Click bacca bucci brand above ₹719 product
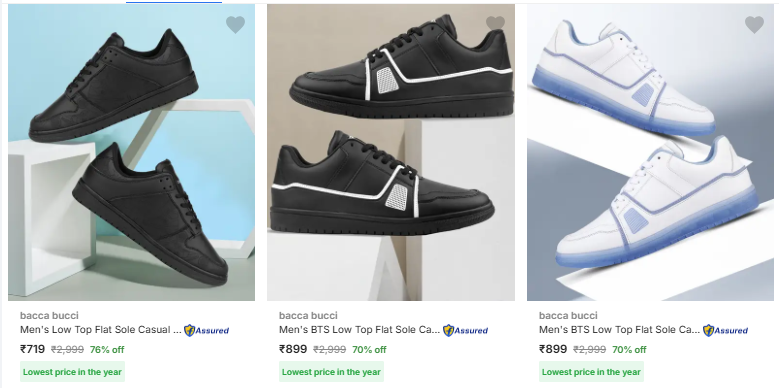The image size is (779, 388). tap(49, 315)
